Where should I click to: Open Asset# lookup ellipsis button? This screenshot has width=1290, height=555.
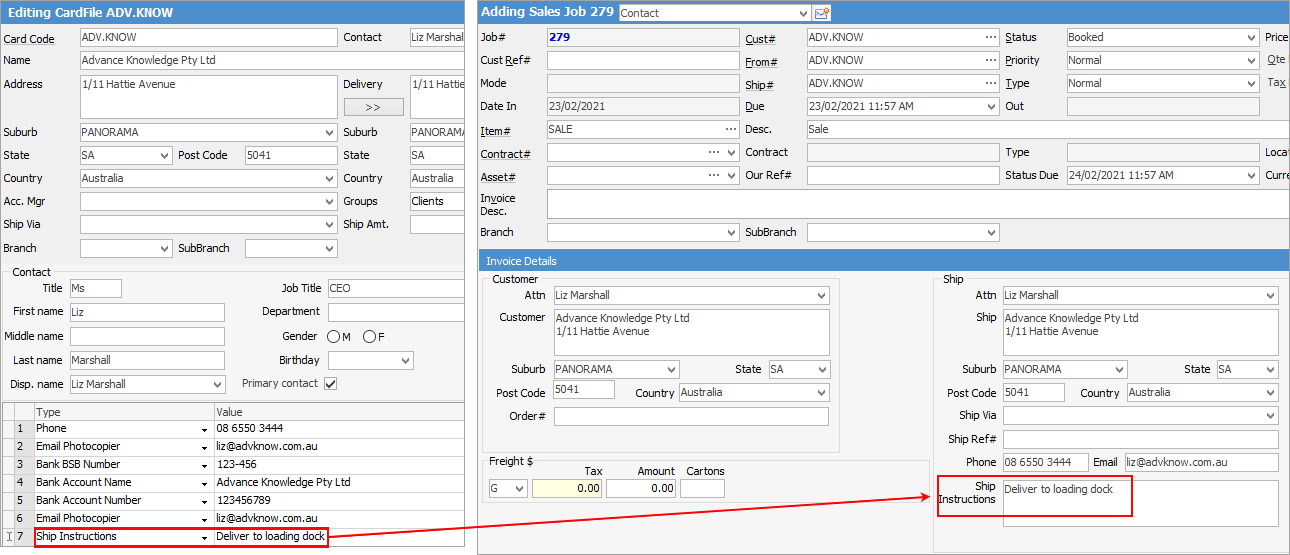(x=713, y=175)
